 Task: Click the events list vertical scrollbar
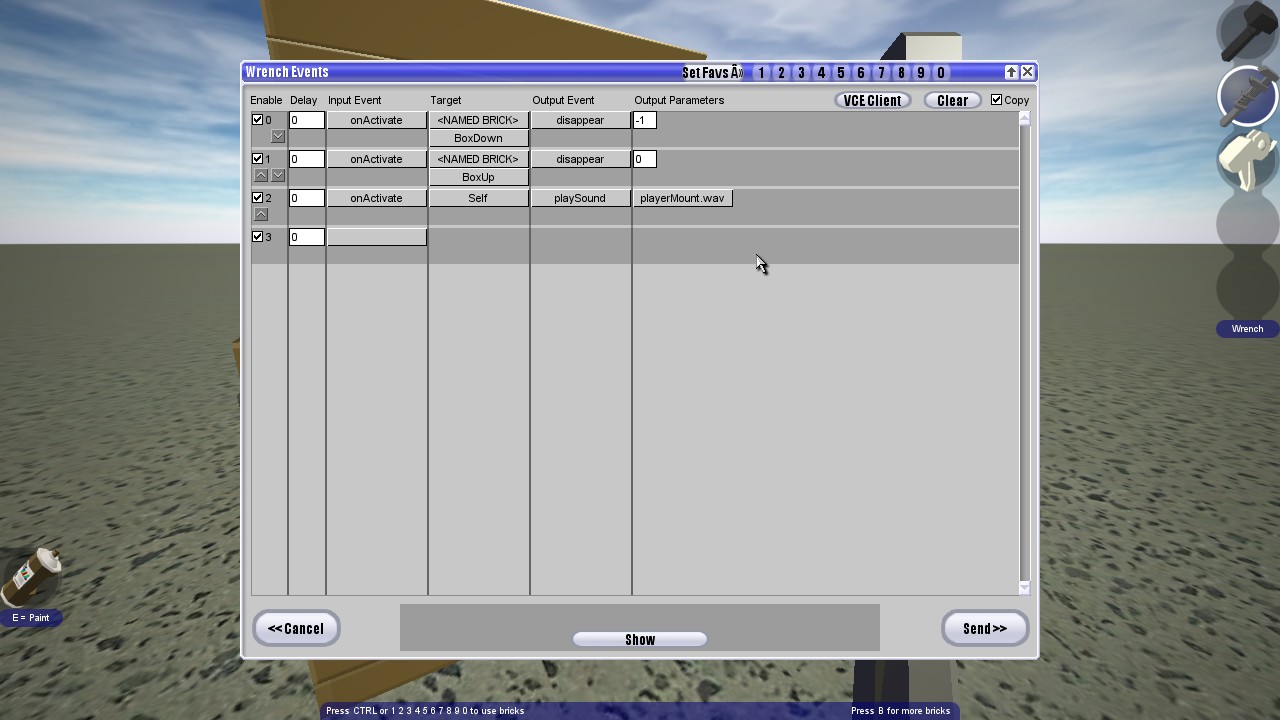[1024, 350]
